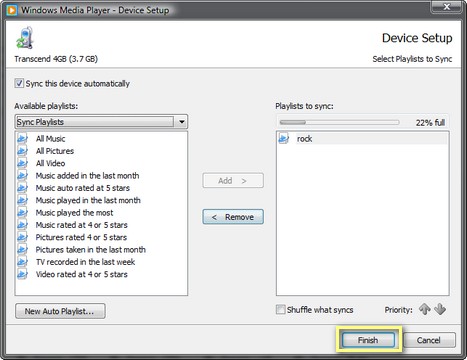This screenshot has height=360, width=467.
Task: Click icon beside Pictures rated 4 or 5 stars
Action: 22,237
